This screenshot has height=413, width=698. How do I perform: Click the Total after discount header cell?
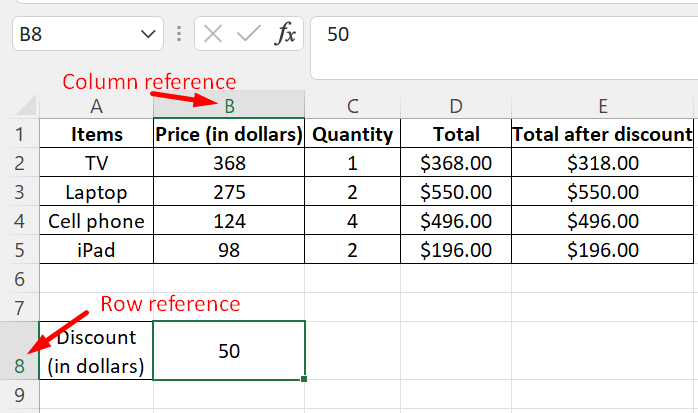click(602, 134)
